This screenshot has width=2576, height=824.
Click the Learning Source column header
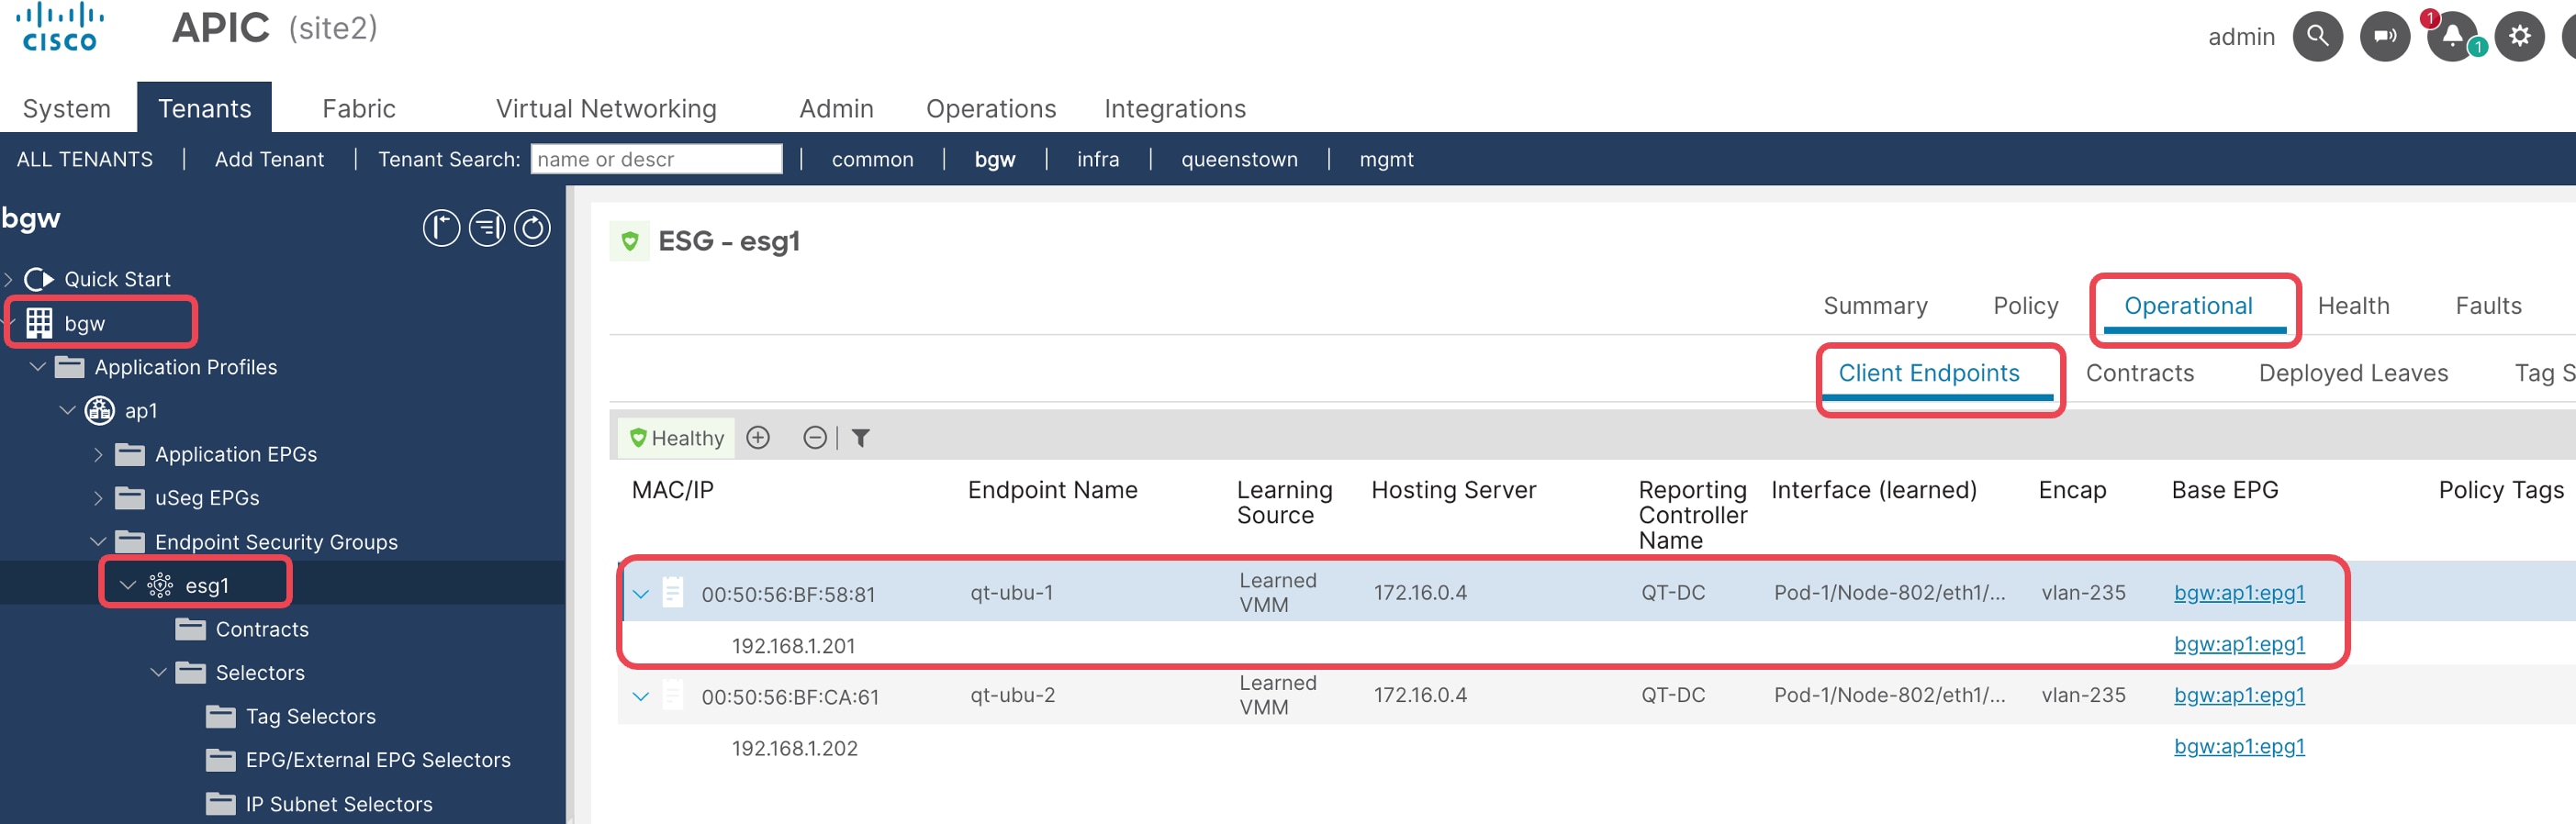click(1284, 502)
